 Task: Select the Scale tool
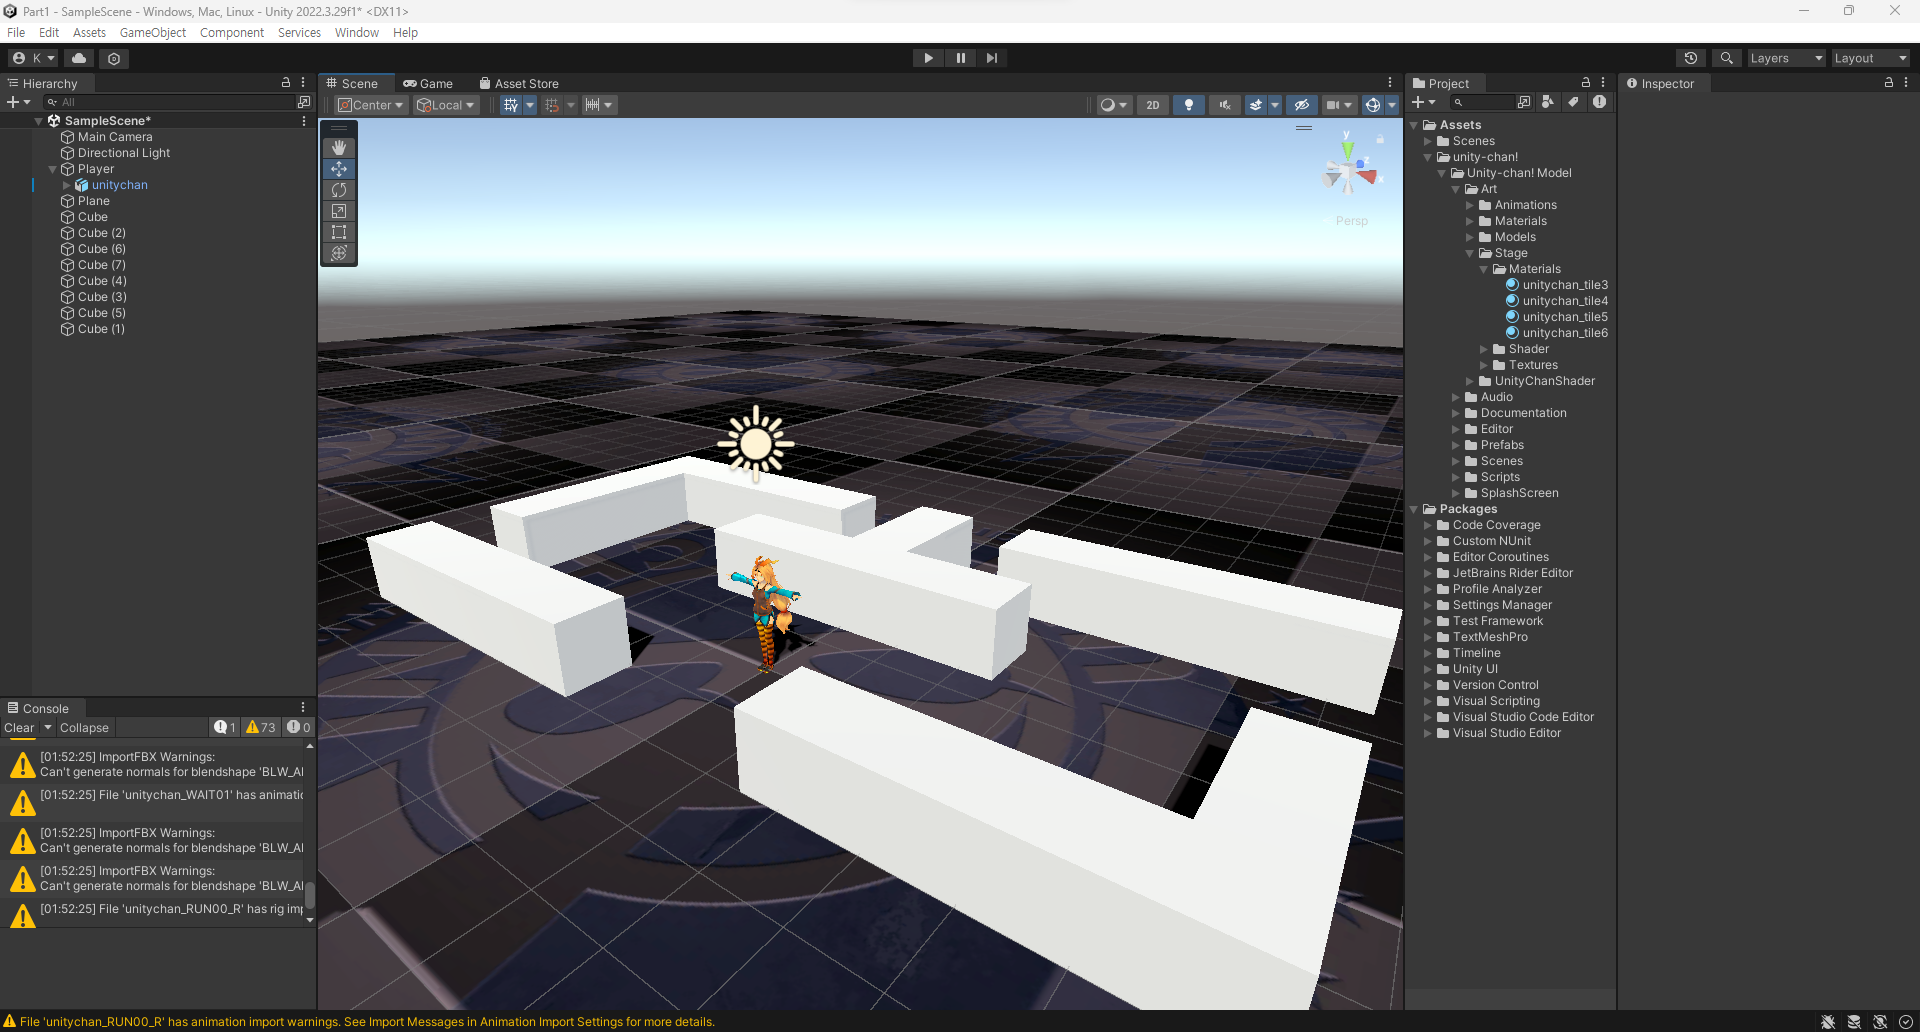point(339,211)
